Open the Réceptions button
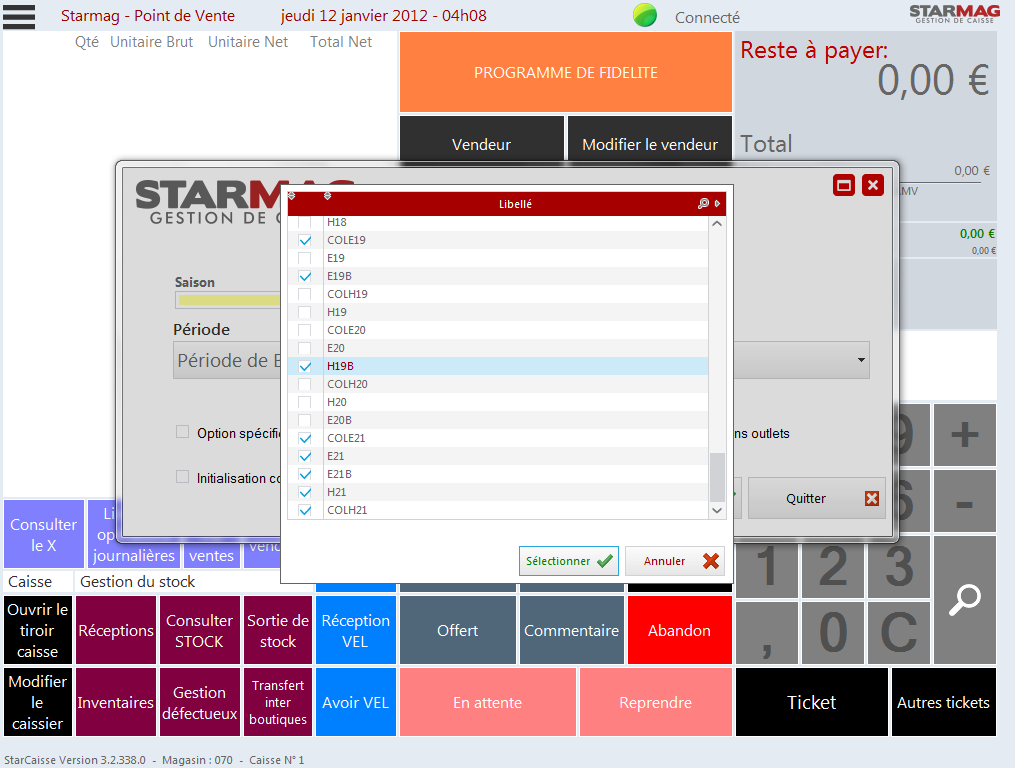 pyautogui.click(x=116, y=630)
